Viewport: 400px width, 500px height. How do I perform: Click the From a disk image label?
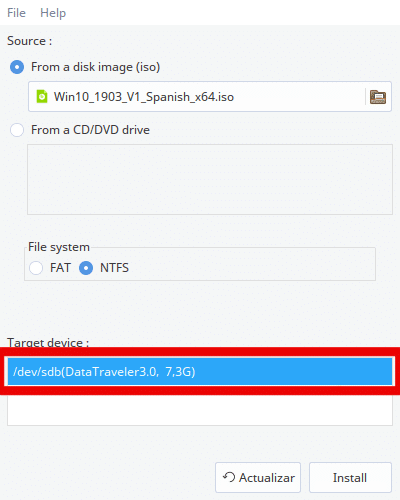point(95,67)
